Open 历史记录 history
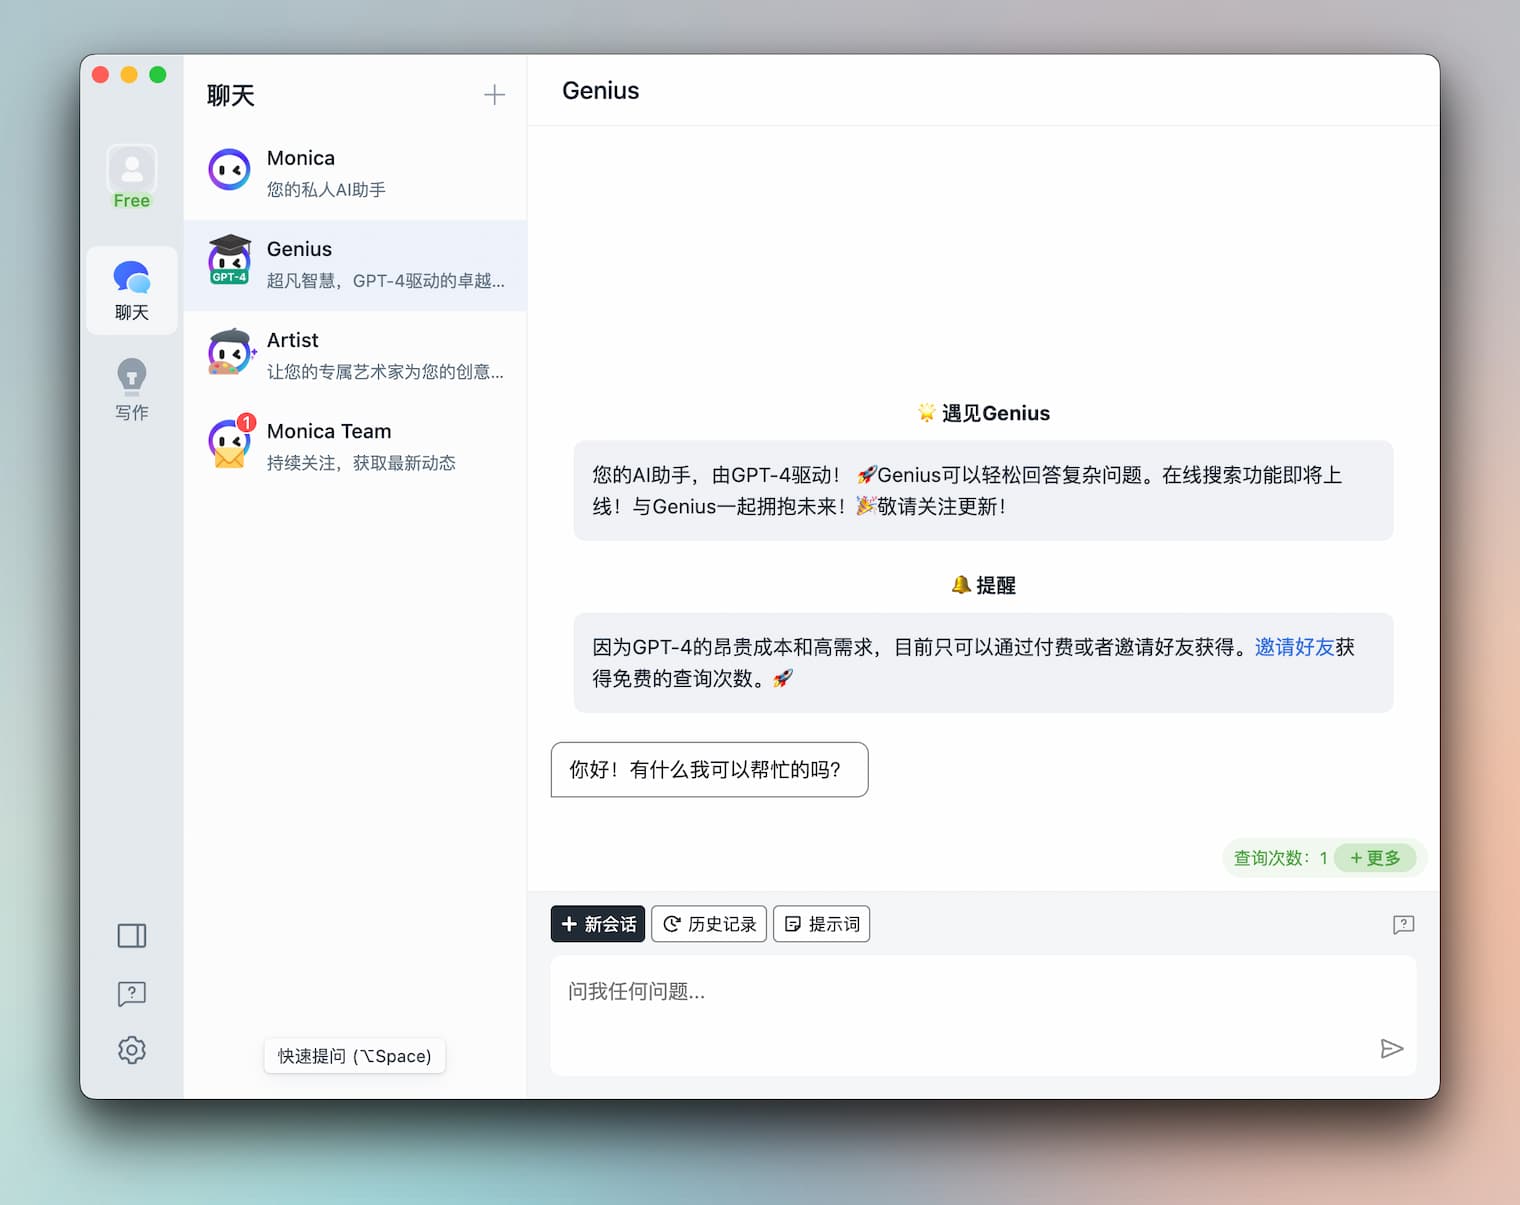Screen dimensions: 1520x1205 tap(709, 924)
